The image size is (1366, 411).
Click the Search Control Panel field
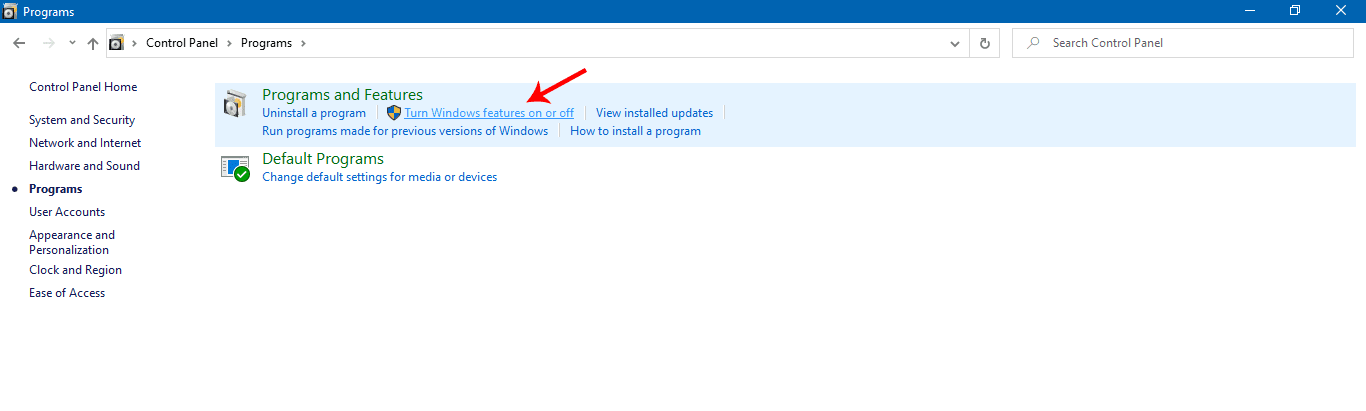[1182, 43]
